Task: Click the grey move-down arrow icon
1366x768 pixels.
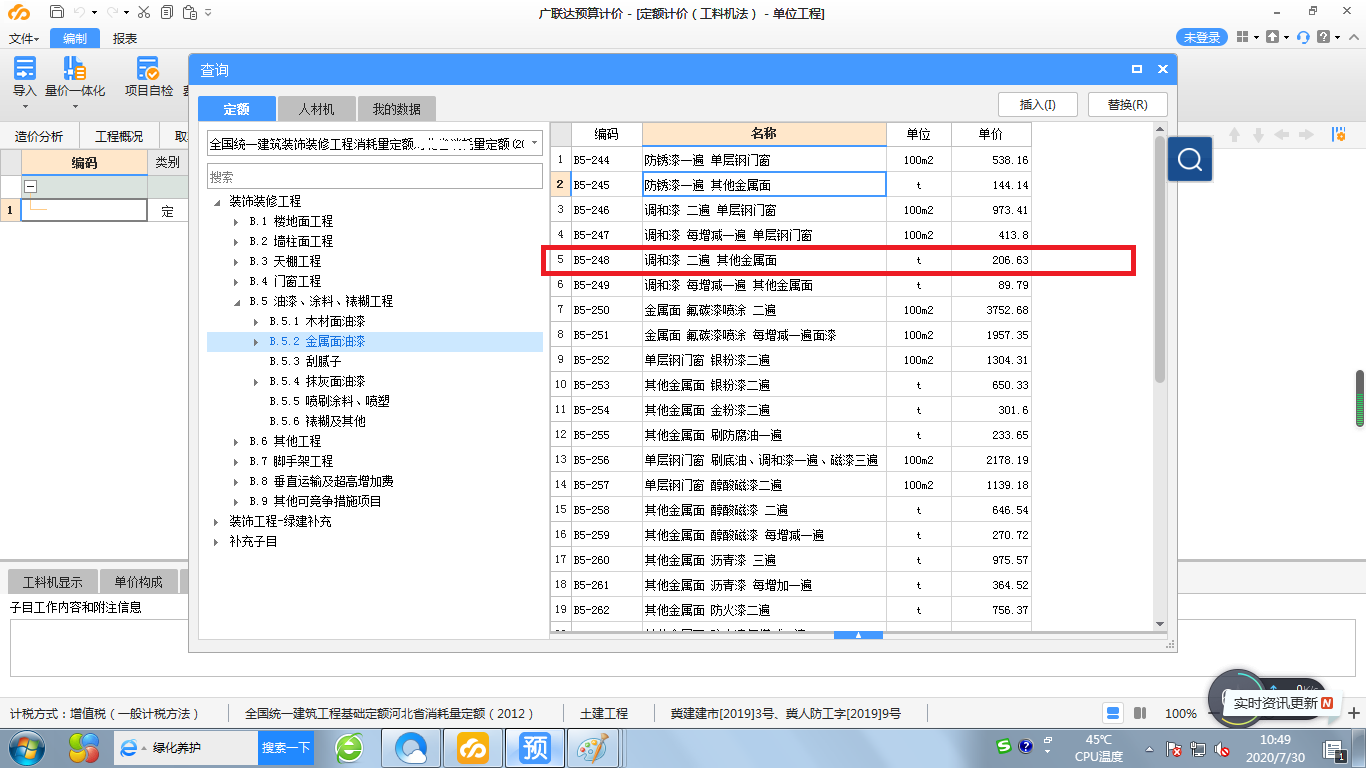Action: pos(1258,135)
